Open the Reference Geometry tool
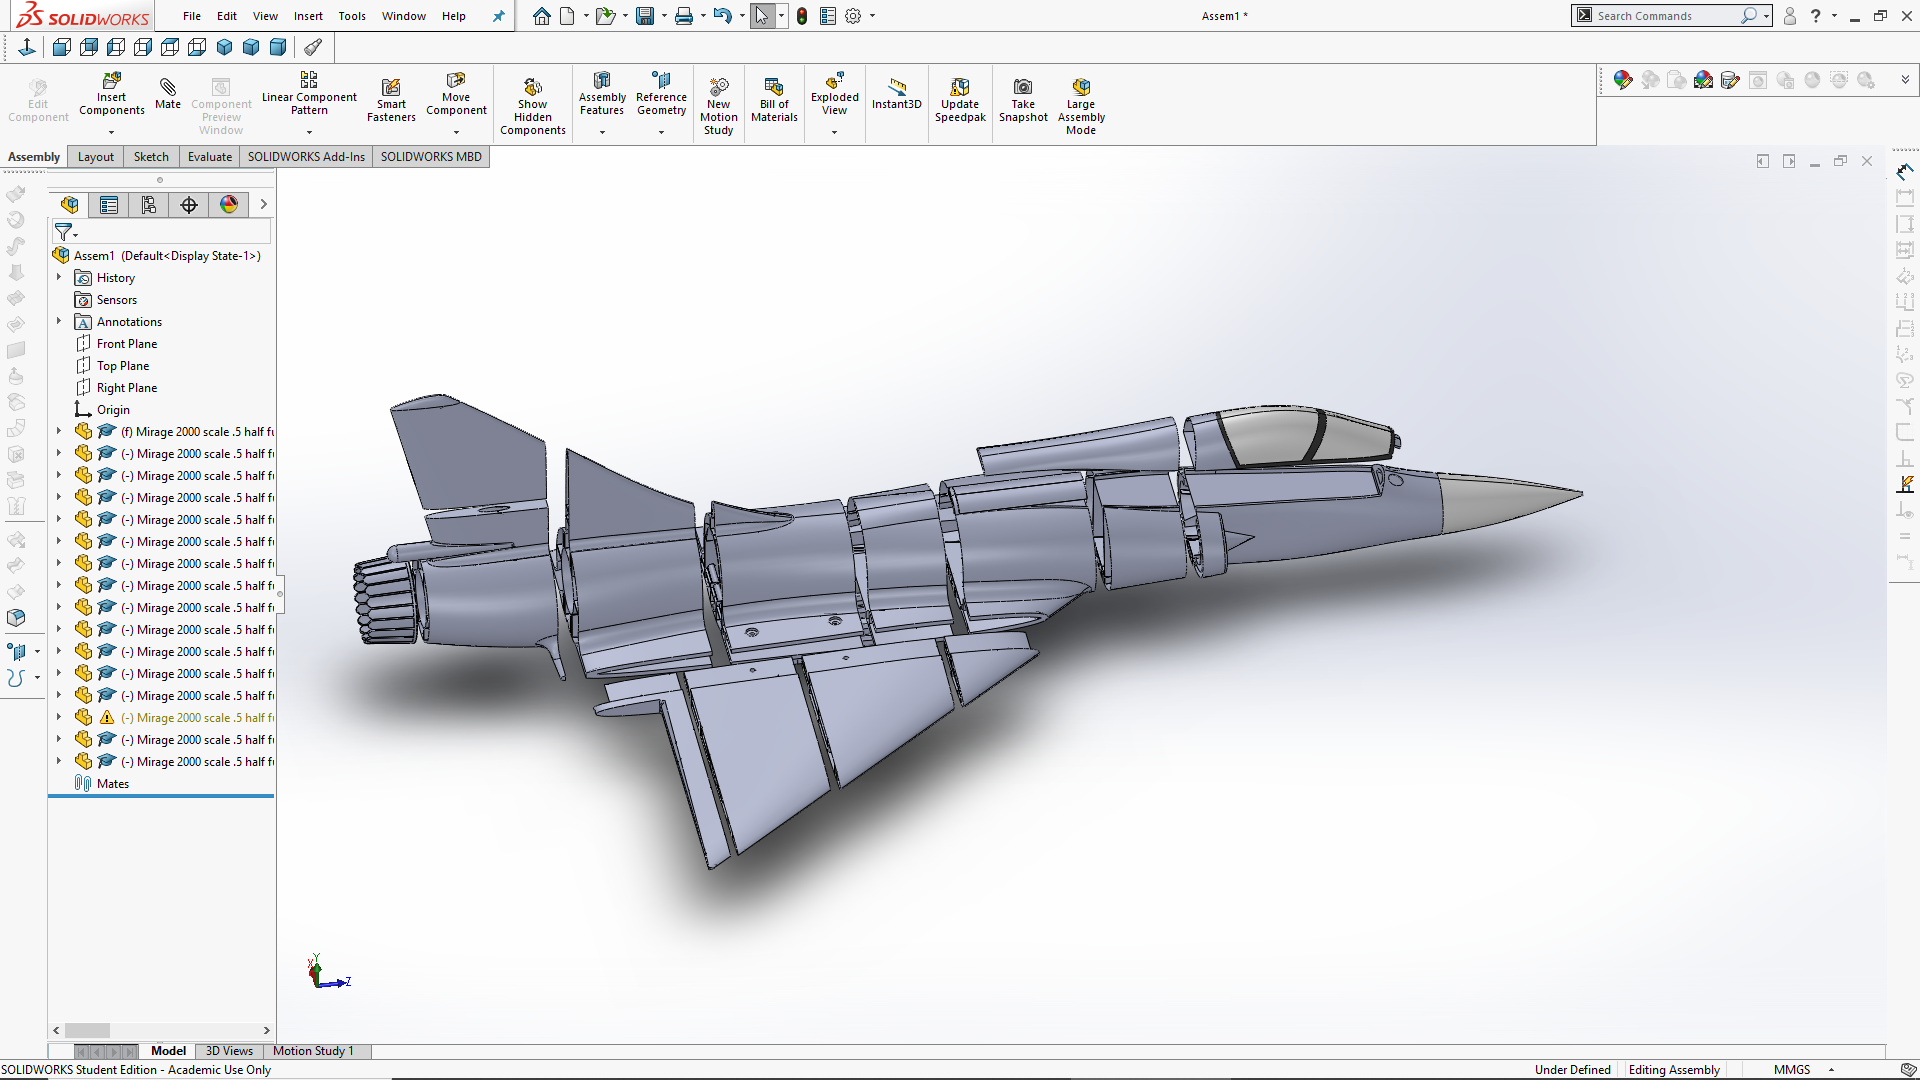Image resolution: width=1920 pixels, height=1080 pixels. 661,95
